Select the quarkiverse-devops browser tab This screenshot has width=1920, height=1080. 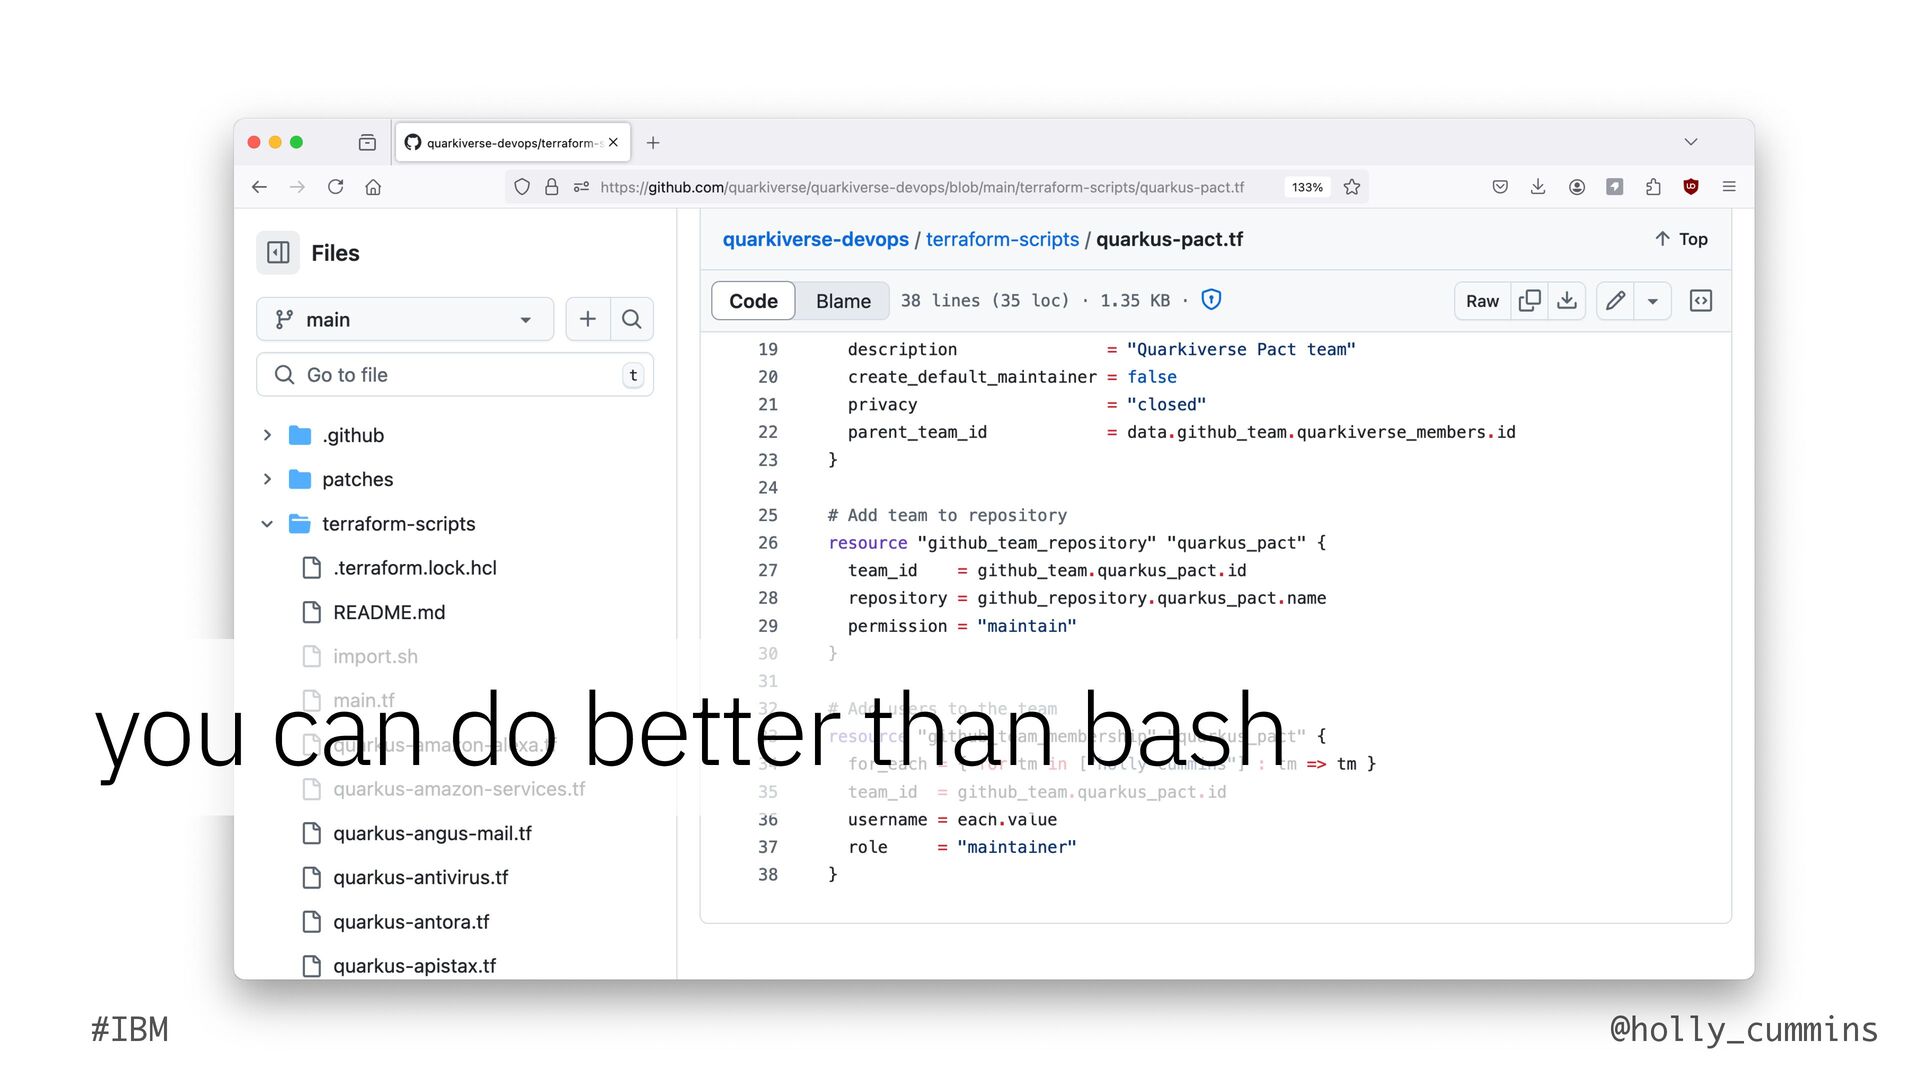coord(505,143)
